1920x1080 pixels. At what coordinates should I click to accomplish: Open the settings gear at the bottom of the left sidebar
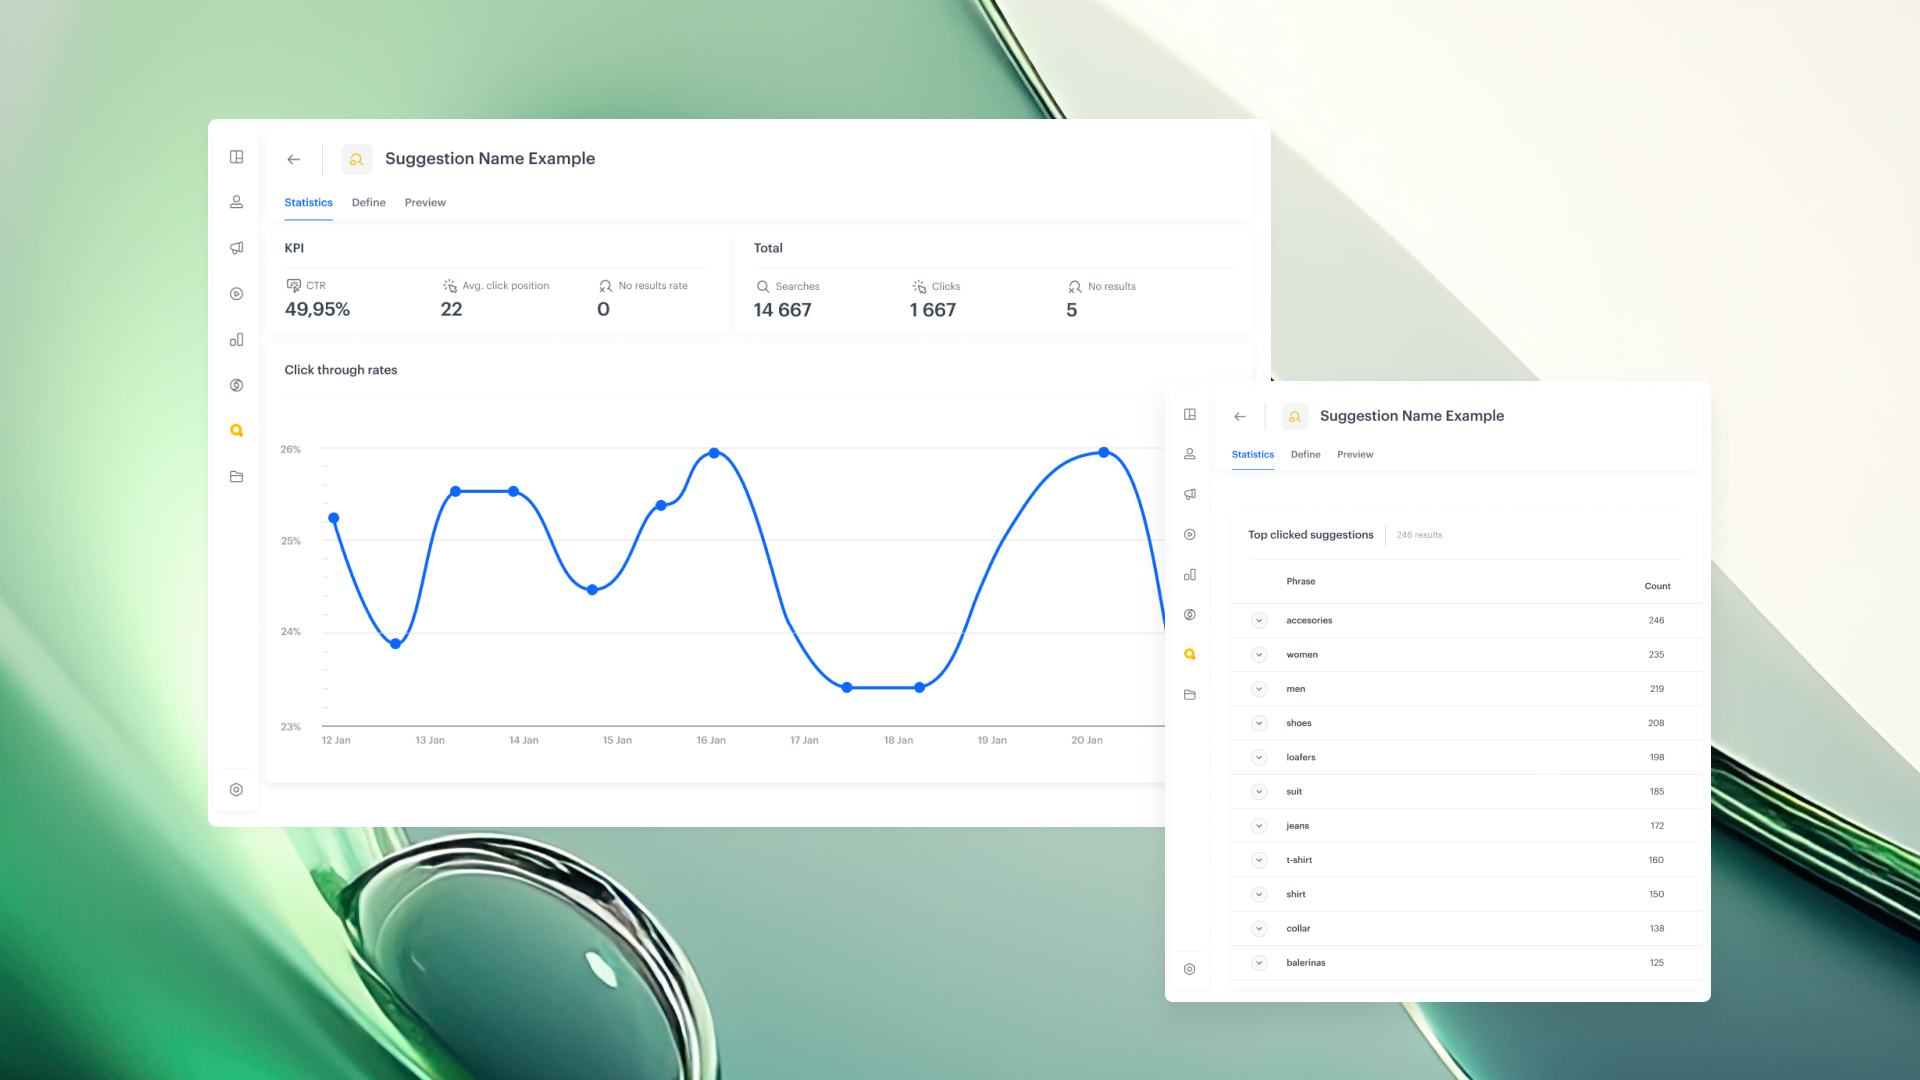pos(236,790)
